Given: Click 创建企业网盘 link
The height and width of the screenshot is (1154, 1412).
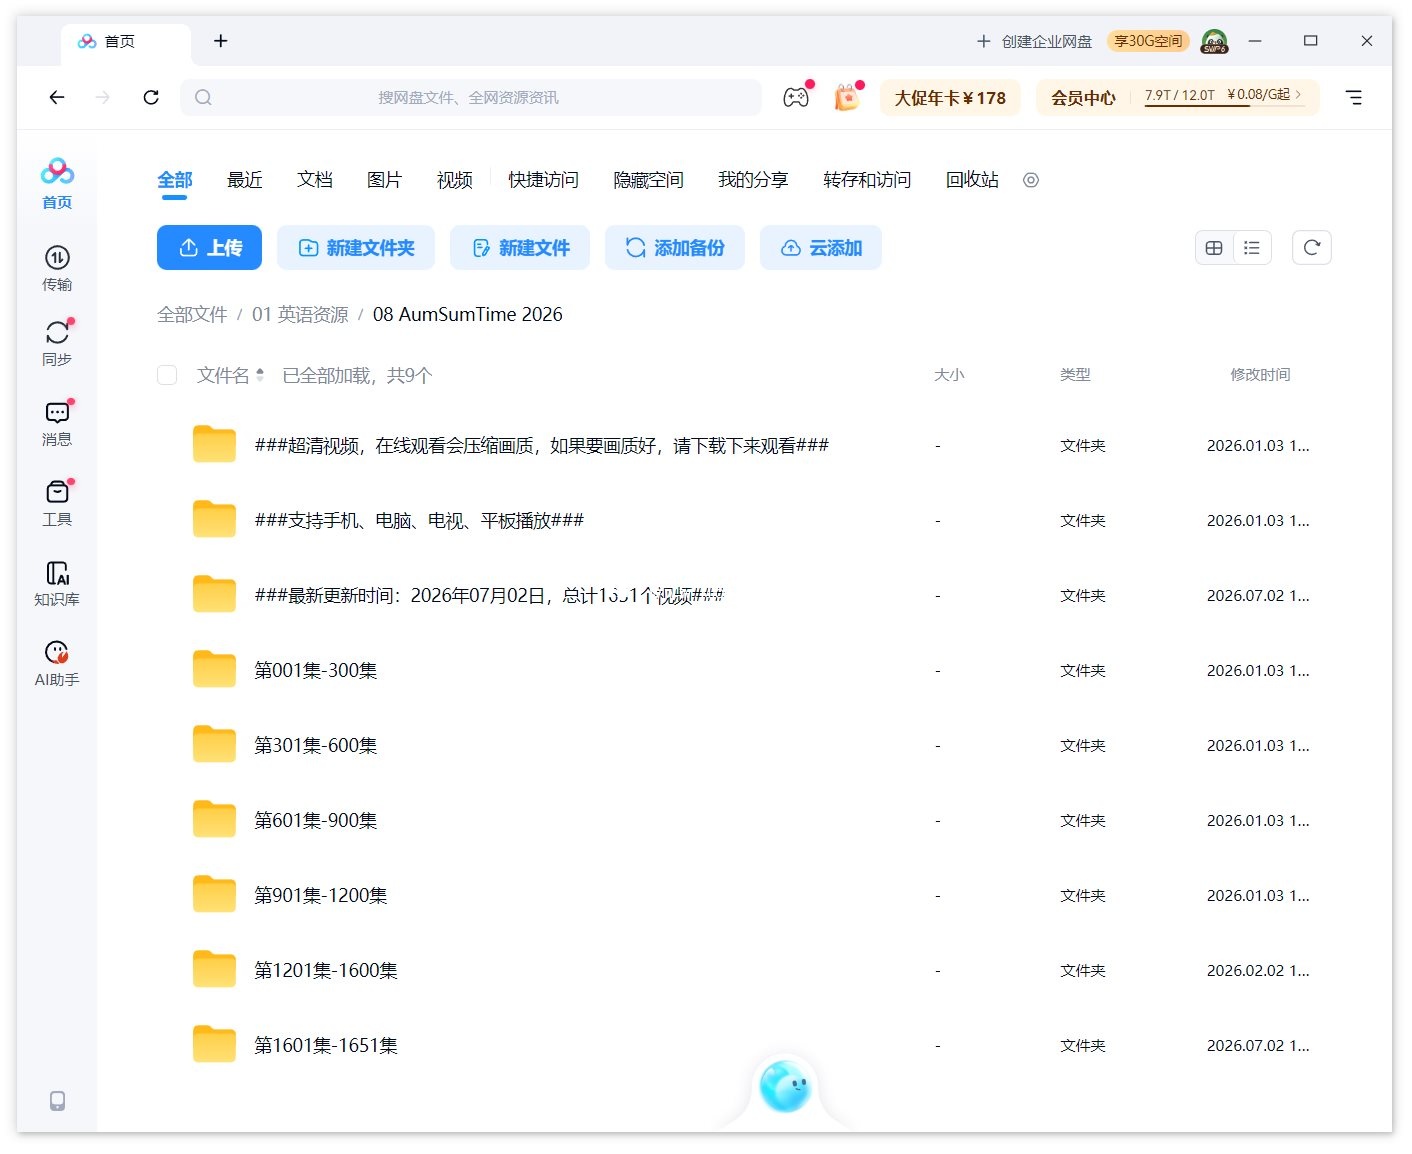Looking at the screenshot, I should point(1035,41).
